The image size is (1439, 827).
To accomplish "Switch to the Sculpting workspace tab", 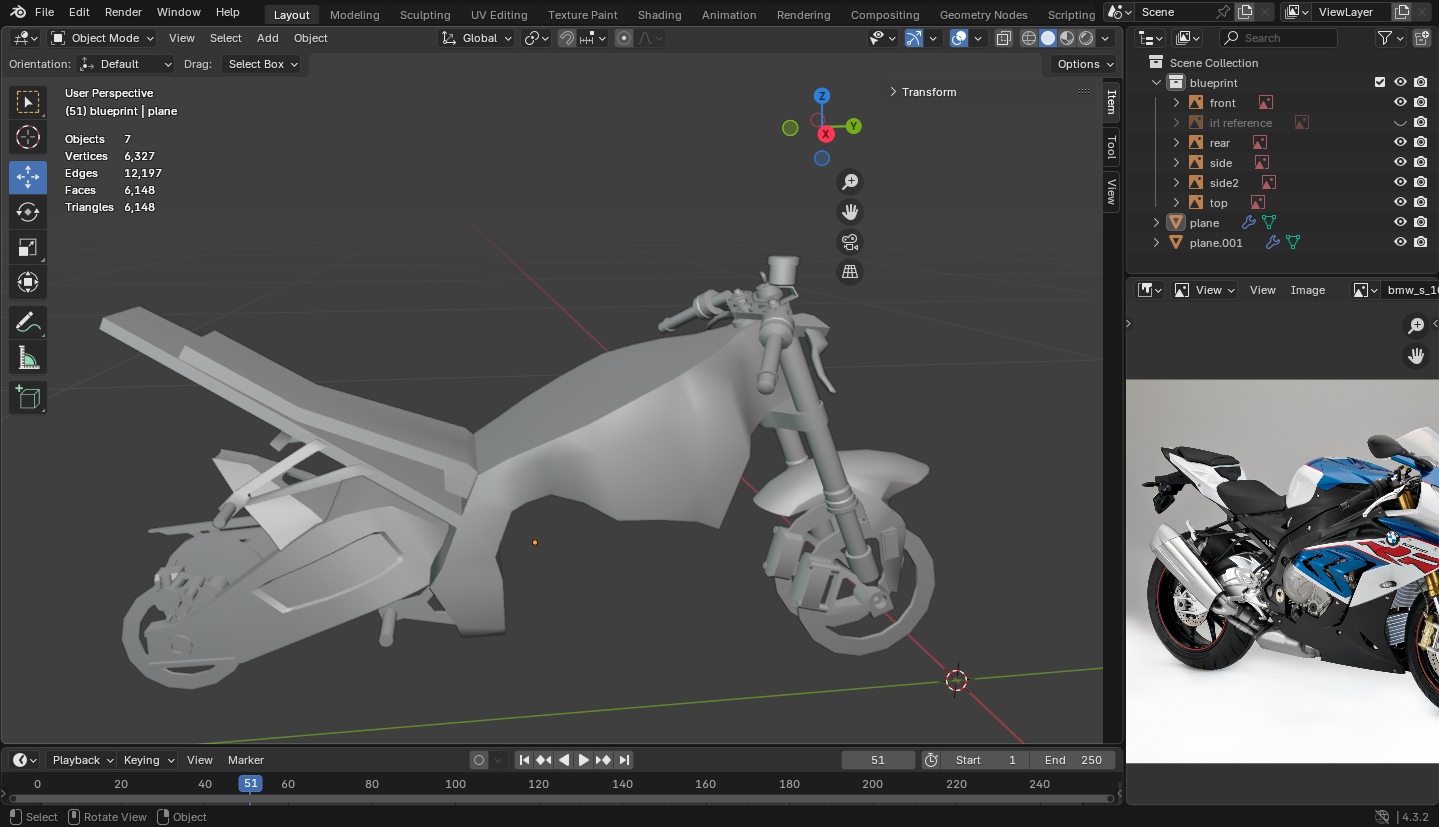I will tap(424, 15).
